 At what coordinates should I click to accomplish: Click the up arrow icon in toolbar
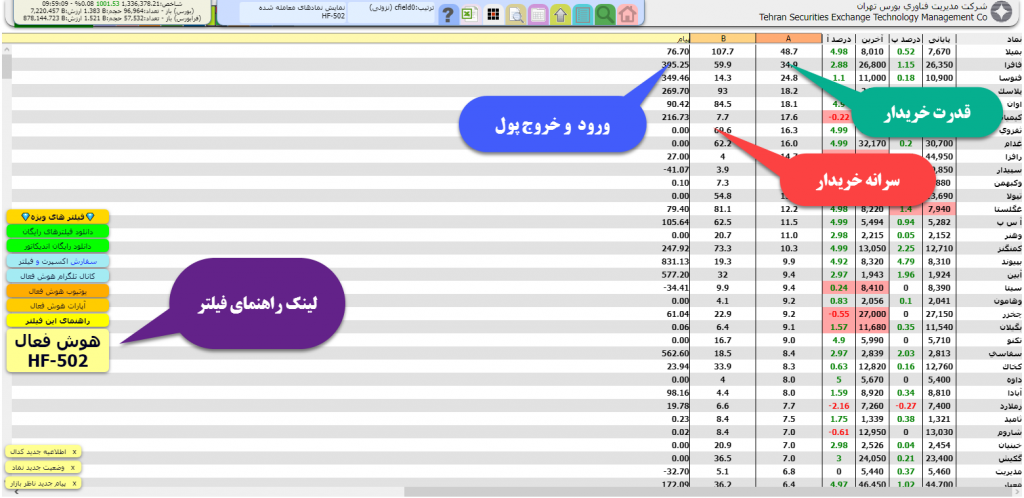click(561, 14)
